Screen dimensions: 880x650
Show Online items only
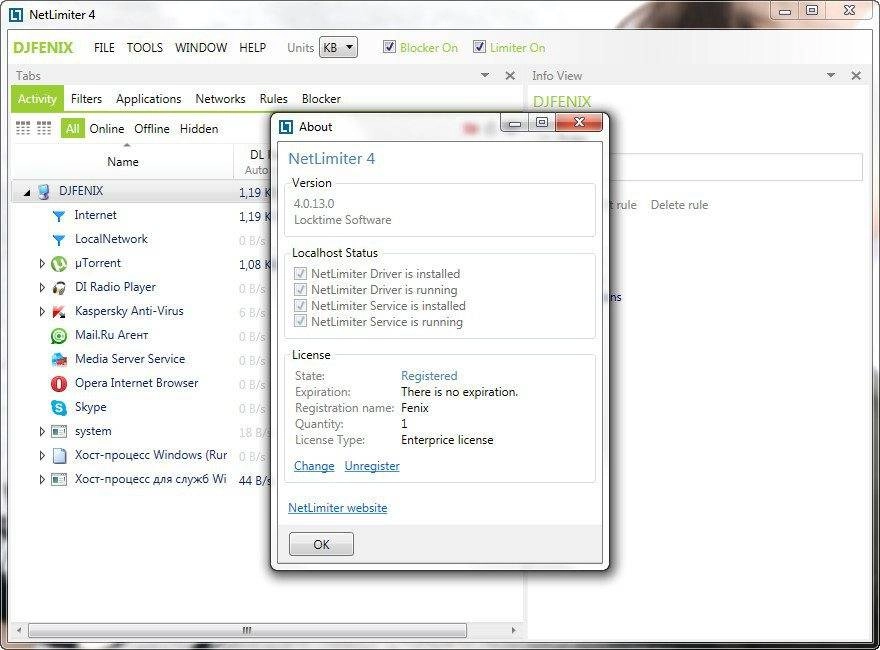(x=107, y=129)
